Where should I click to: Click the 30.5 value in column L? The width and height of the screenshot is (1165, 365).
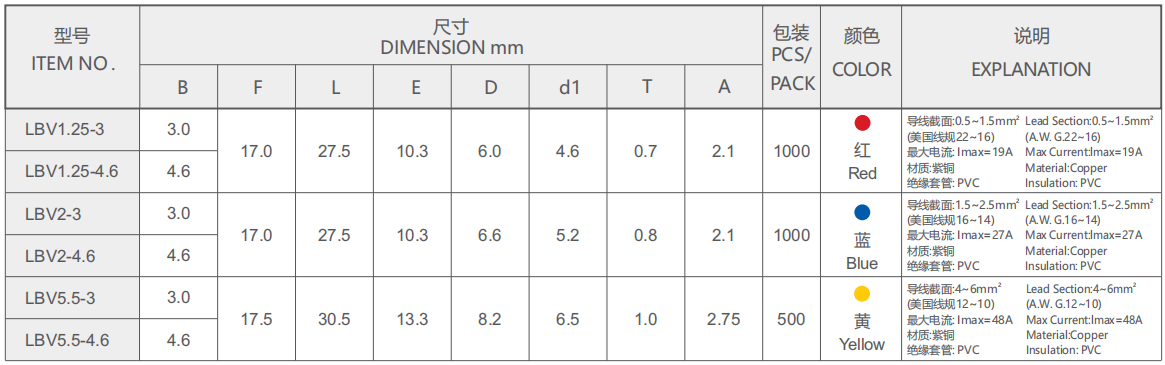(335, 320)
